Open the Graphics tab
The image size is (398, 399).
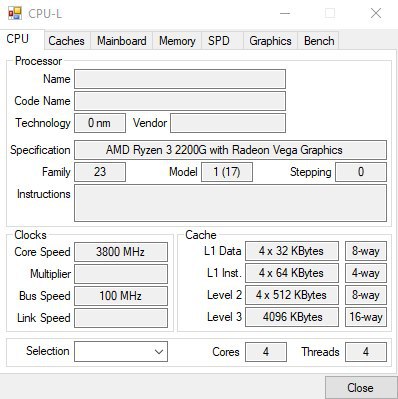pos(270,41)
